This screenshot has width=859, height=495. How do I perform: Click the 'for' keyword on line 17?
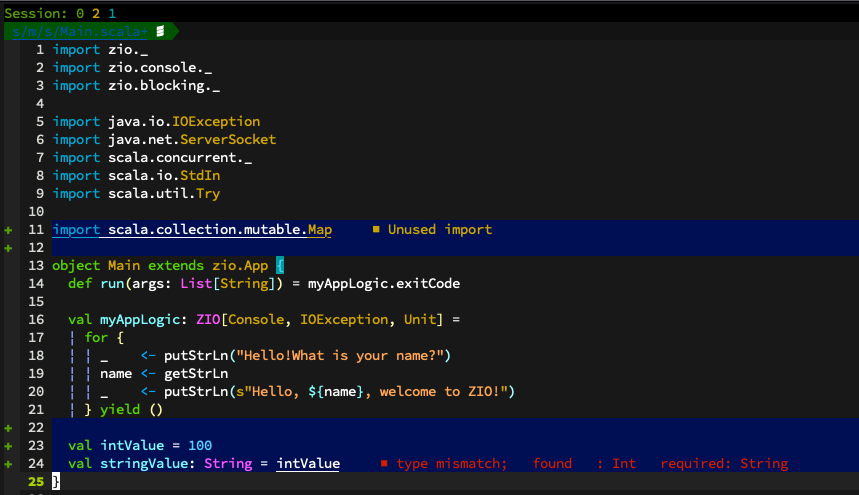pyautogui.click(x=96, y=337)
